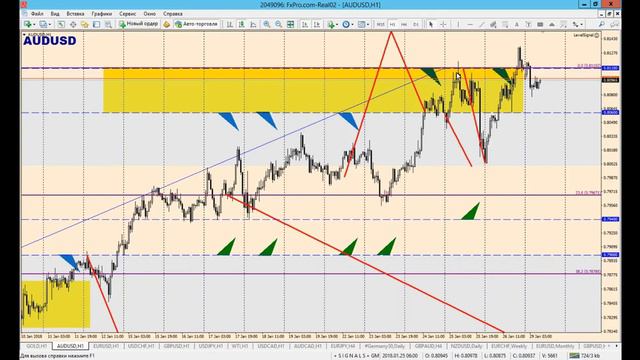Image resolution: width=640 pixels, height=360 pixels.
Task: Select the text label tool
Action: (528, 24)
